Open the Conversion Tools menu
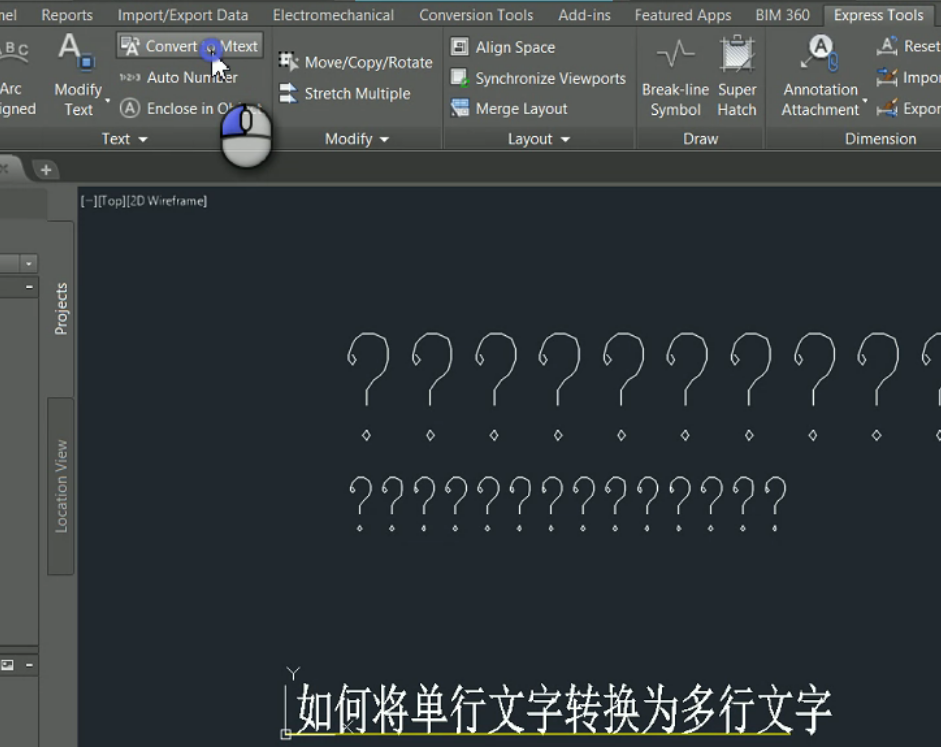941x747 pixels. click(x=476, y=14)
